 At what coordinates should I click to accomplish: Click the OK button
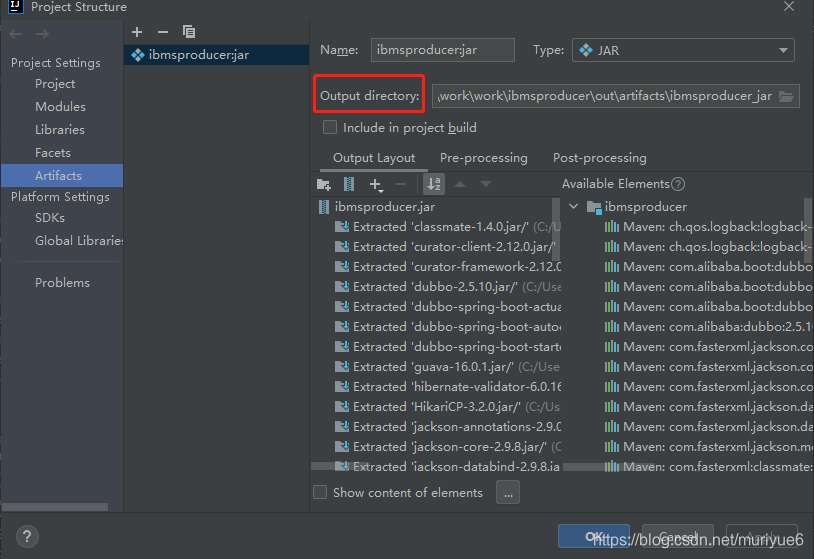click(x=594, y=536)
